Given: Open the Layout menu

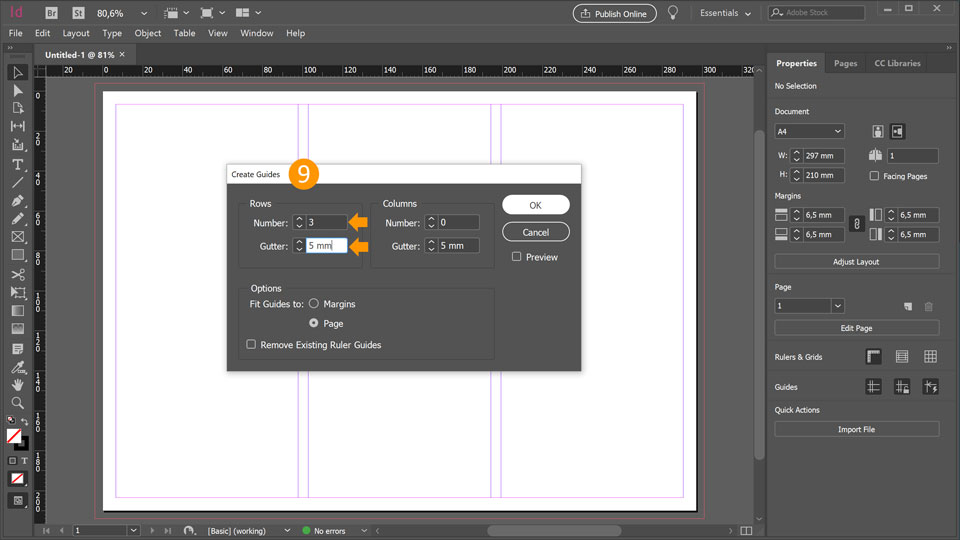Looking at the screenshot, I should click(76, 33).
